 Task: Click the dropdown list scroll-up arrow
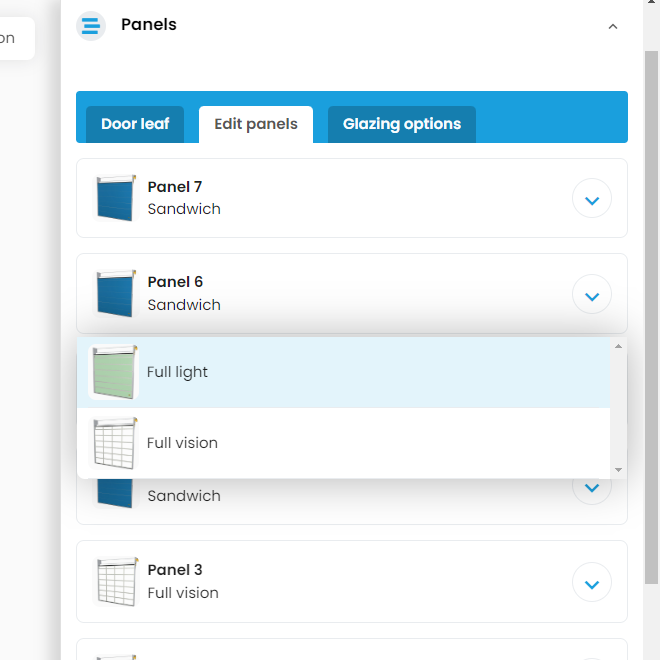pyautogui.click(x=618, y=346)
